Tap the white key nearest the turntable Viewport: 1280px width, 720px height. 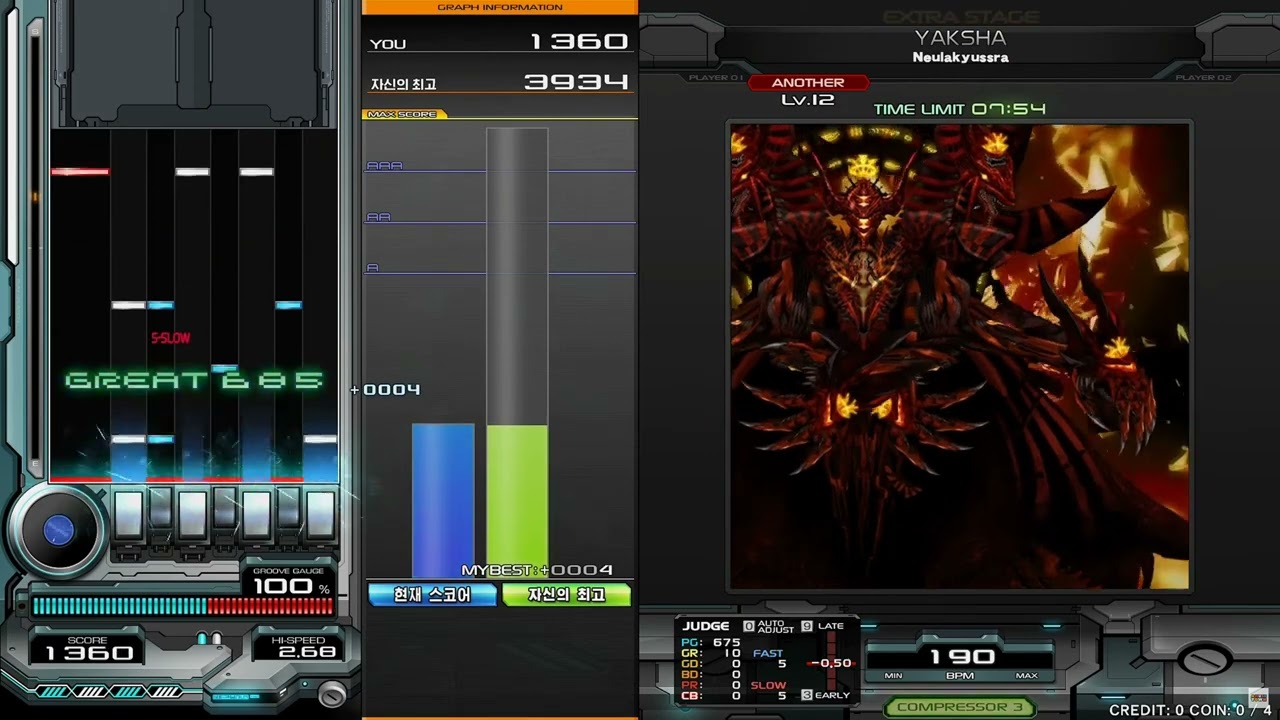coord(128,516)
